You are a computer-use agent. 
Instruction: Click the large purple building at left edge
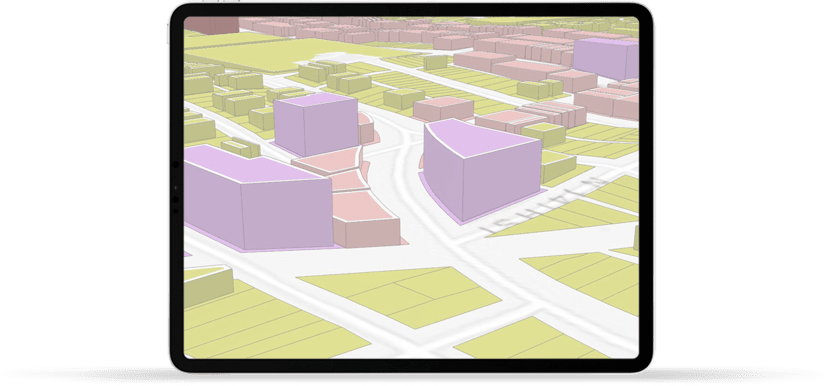(x=258, y=200)
